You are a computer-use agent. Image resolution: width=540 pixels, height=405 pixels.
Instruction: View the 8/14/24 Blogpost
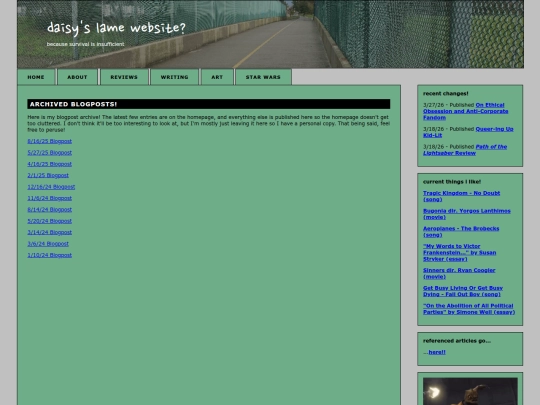[x=50, y=209]
